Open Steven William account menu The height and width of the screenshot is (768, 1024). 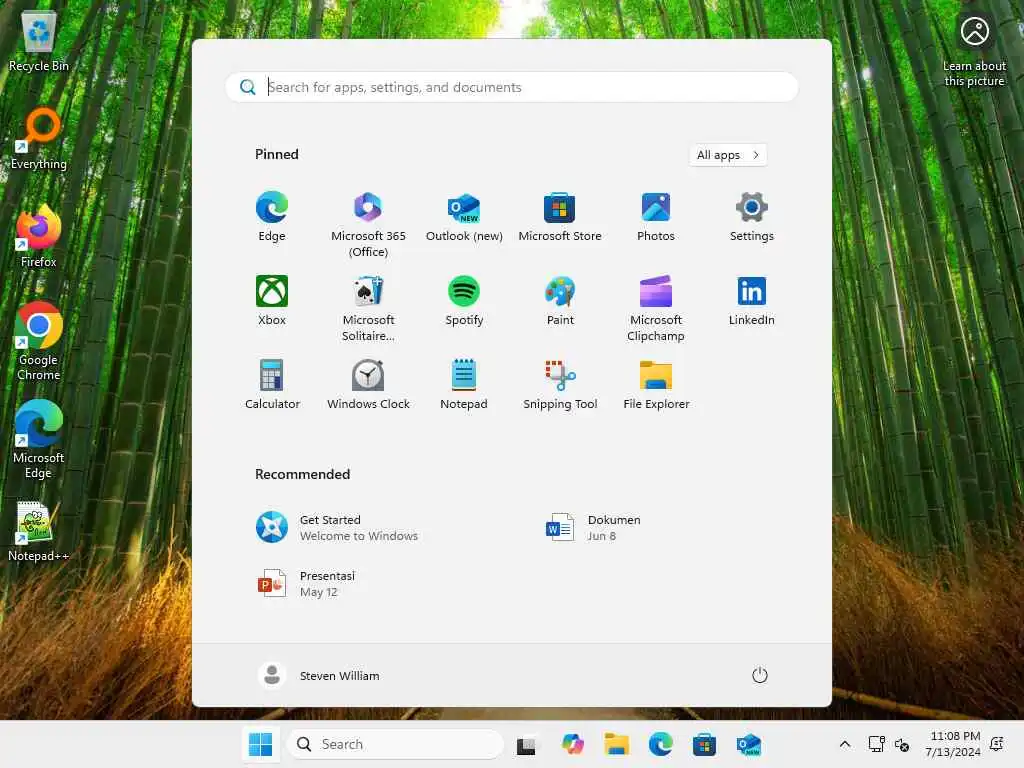click(x=319, y=675)
